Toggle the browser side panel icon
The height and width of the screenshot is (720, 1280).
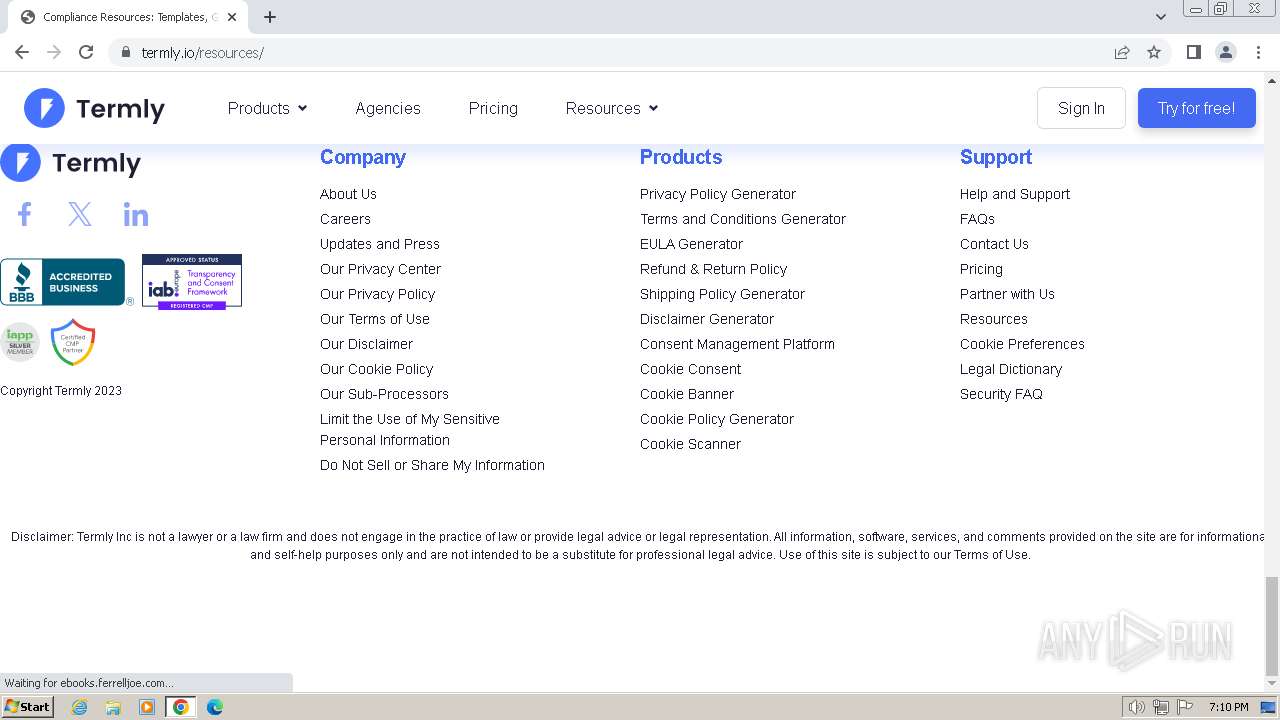[1193, 52]
